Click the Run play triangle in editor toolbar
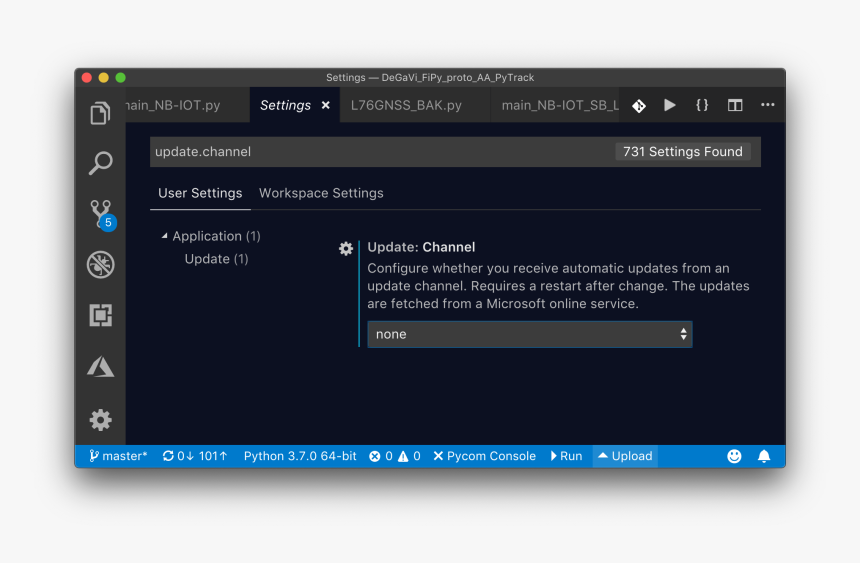This screenshot has height=563, width=860. pos(670,105)
